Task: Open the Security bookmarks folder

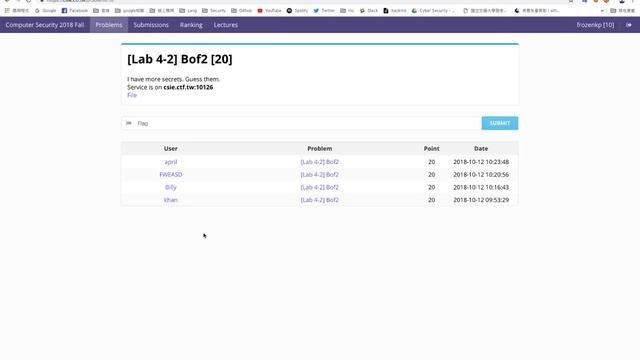Action: (214, 11)
